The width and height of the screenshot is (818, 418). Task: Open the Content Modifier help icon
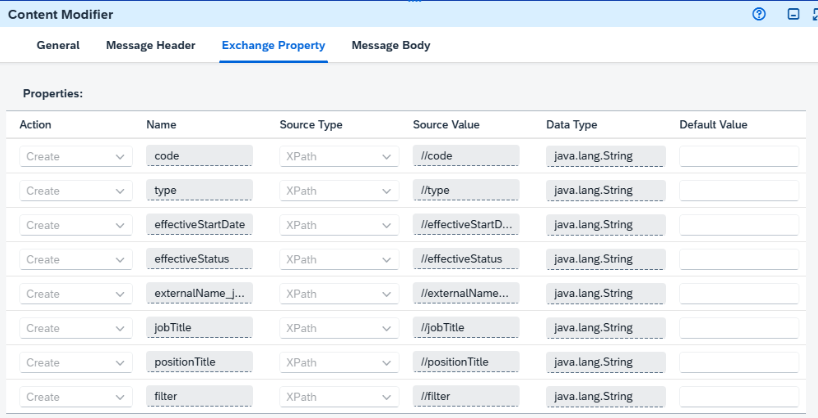tap(759, 14)
